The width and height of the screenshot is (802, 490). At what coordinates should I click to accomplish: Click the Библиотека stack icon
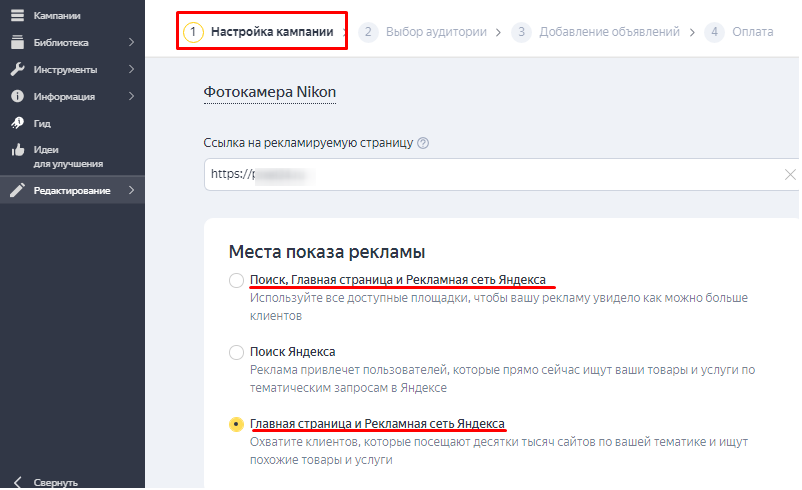(17, 42)
